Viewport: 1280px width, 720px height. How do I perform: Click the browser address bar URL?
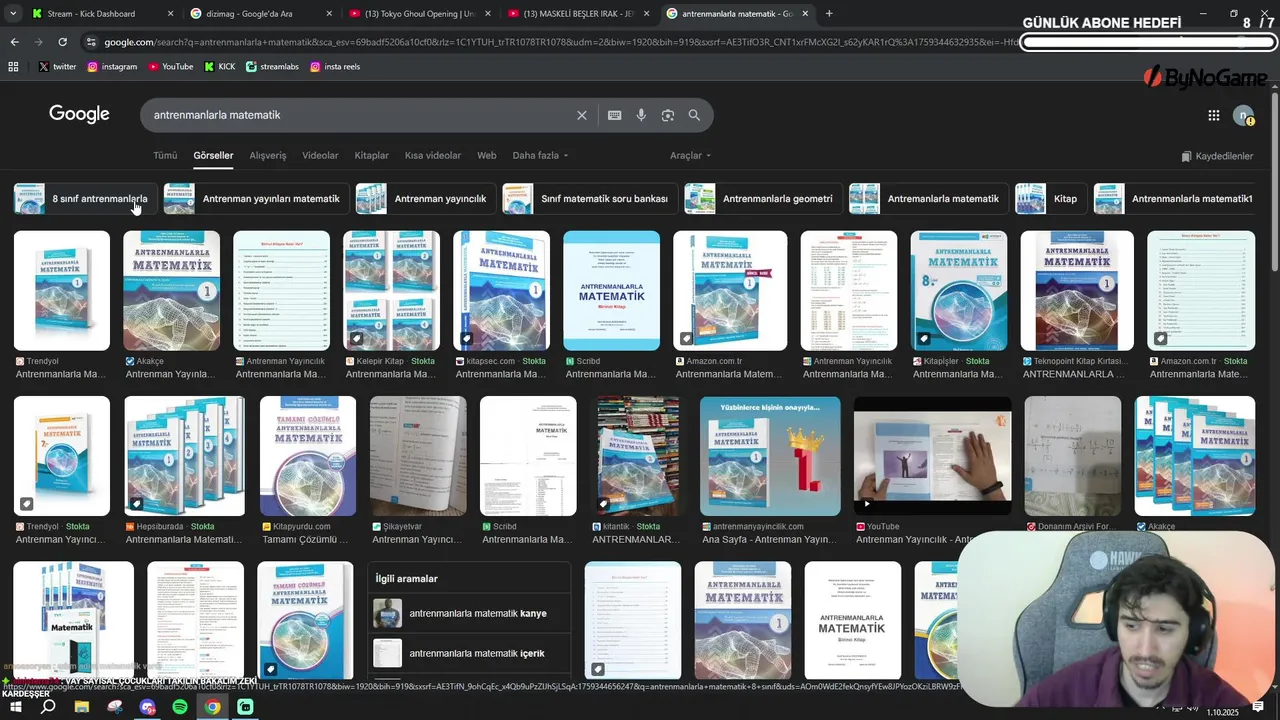pos(560,42)
